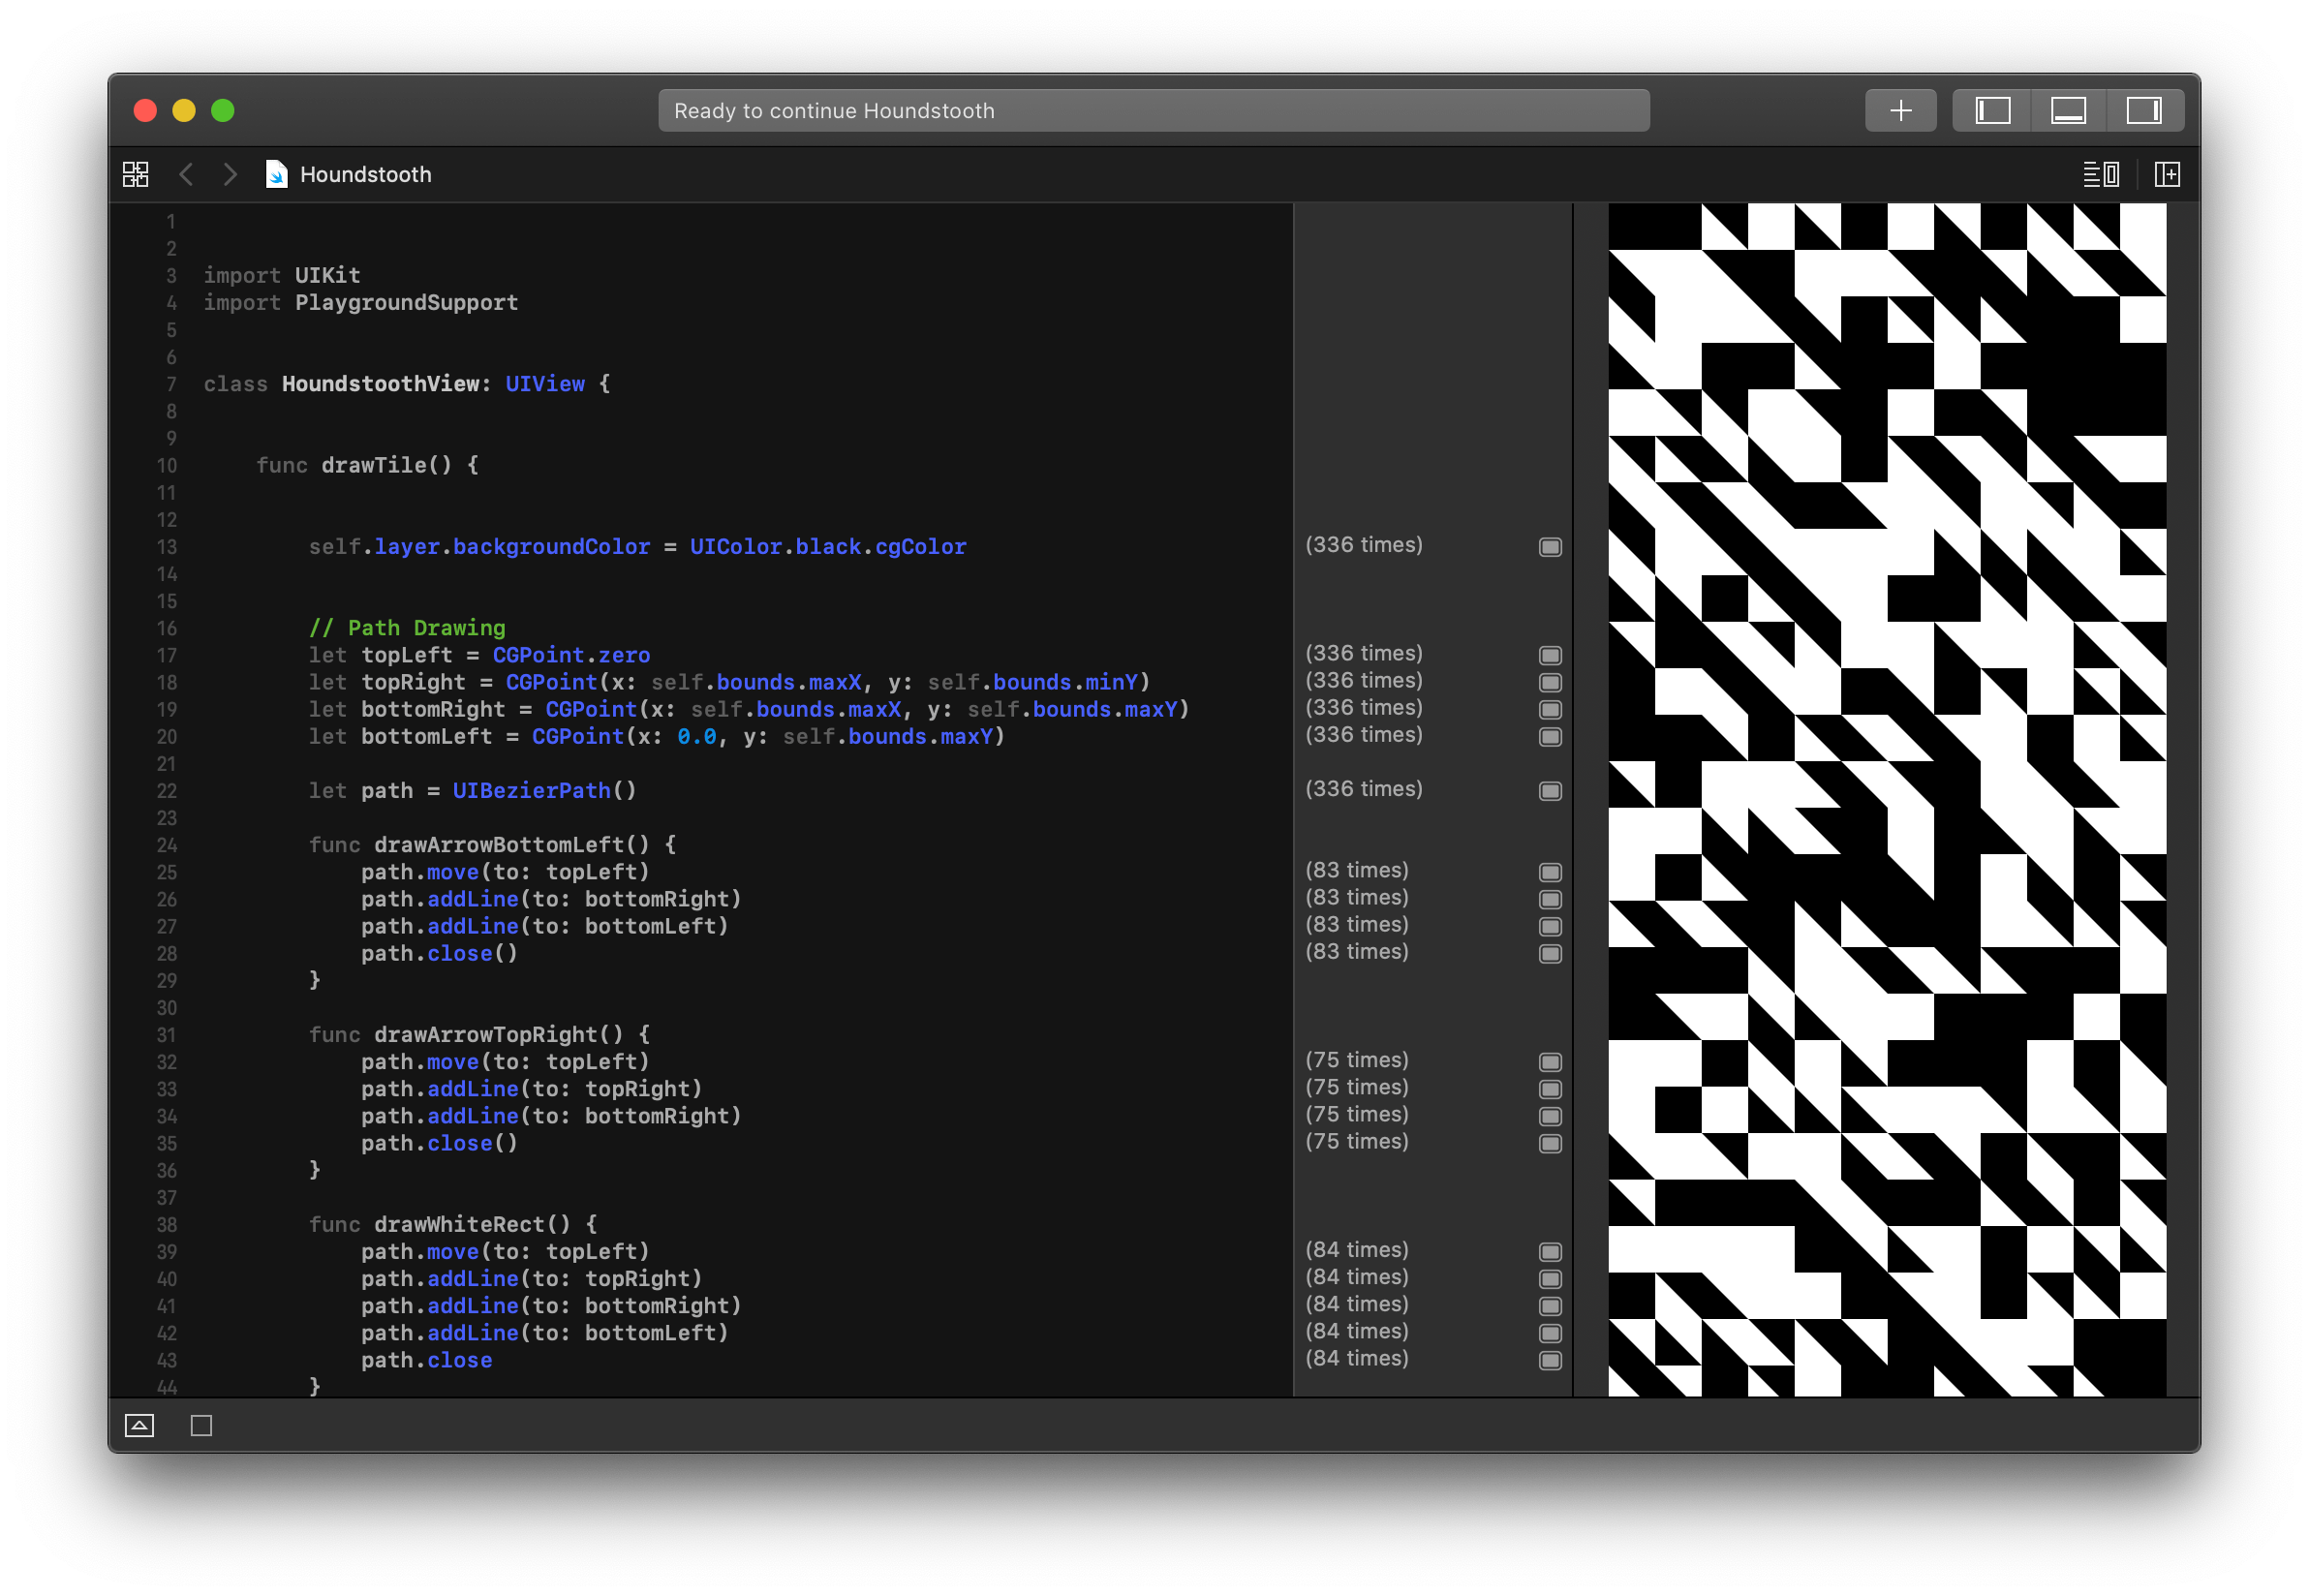This screenshot has height=1596, width=2309.
Task: Select Houndstooth file in jump bar
Action: click(365, 174)
